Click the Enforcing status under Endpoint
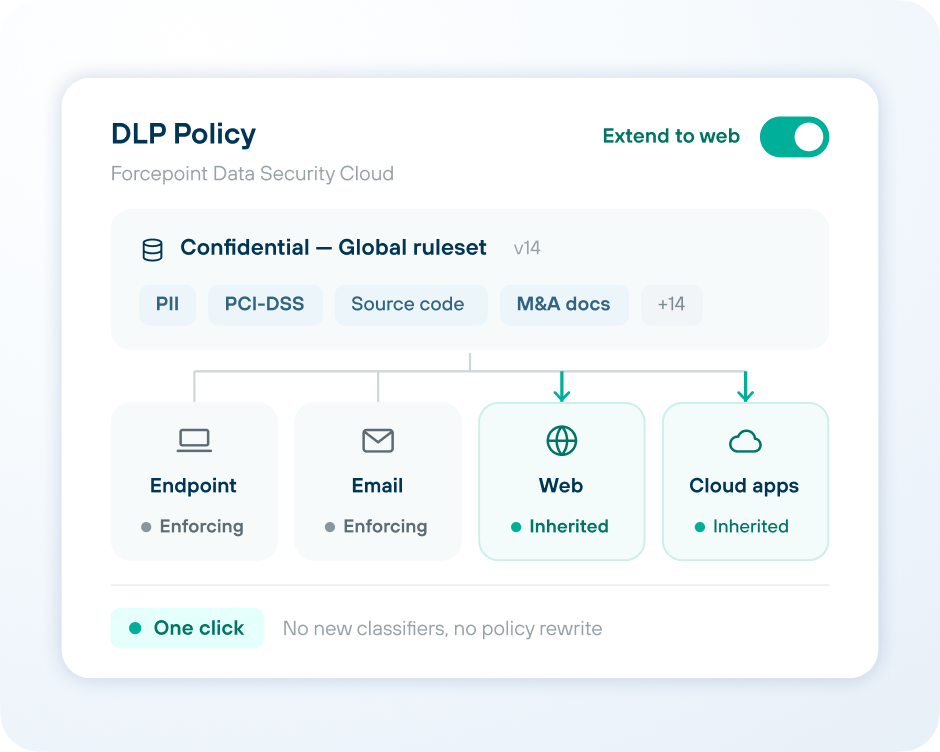 tap(192, 527)
